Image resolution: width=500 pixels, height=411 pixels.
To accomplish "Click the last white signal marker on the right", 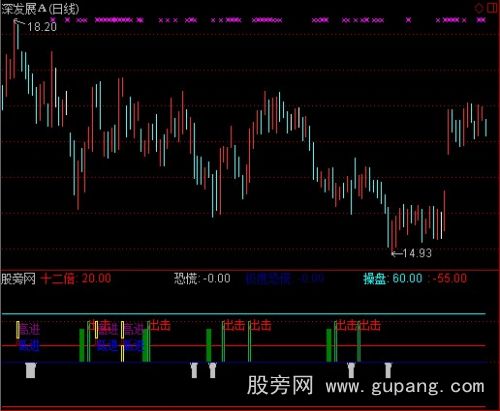I will pyautogui.click(x=388, y=370).
